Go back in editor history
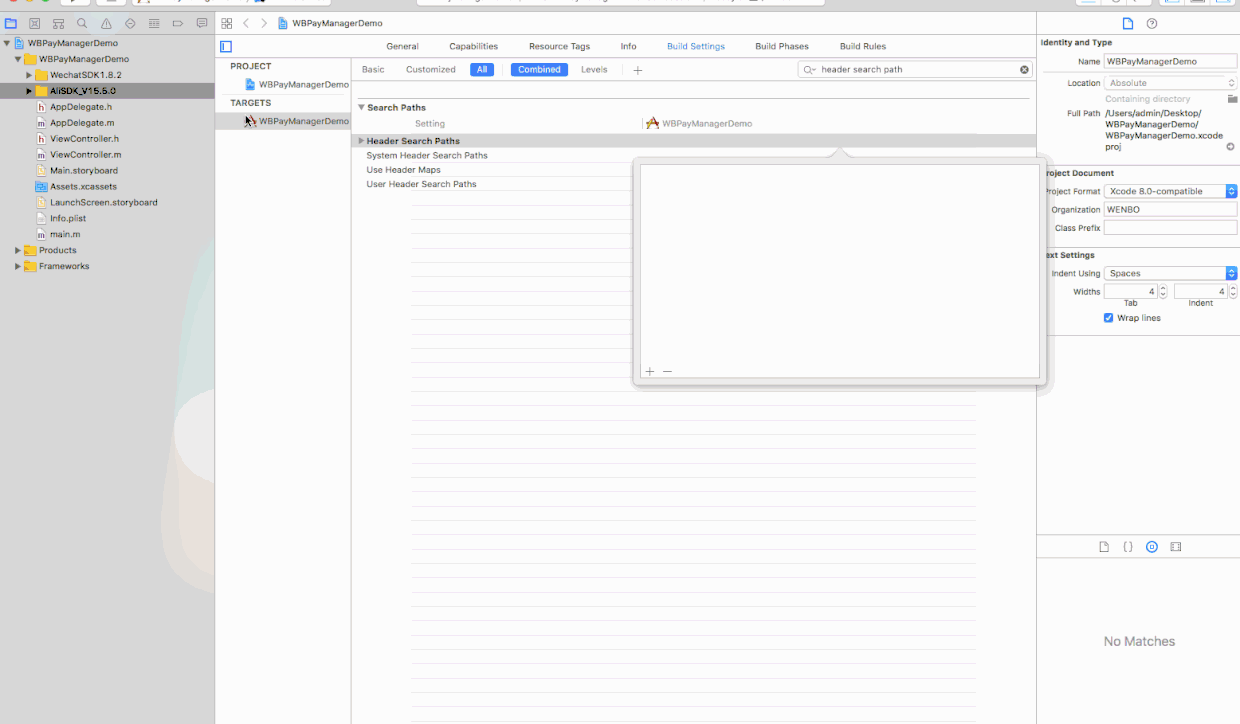 (x=246, y=22)
